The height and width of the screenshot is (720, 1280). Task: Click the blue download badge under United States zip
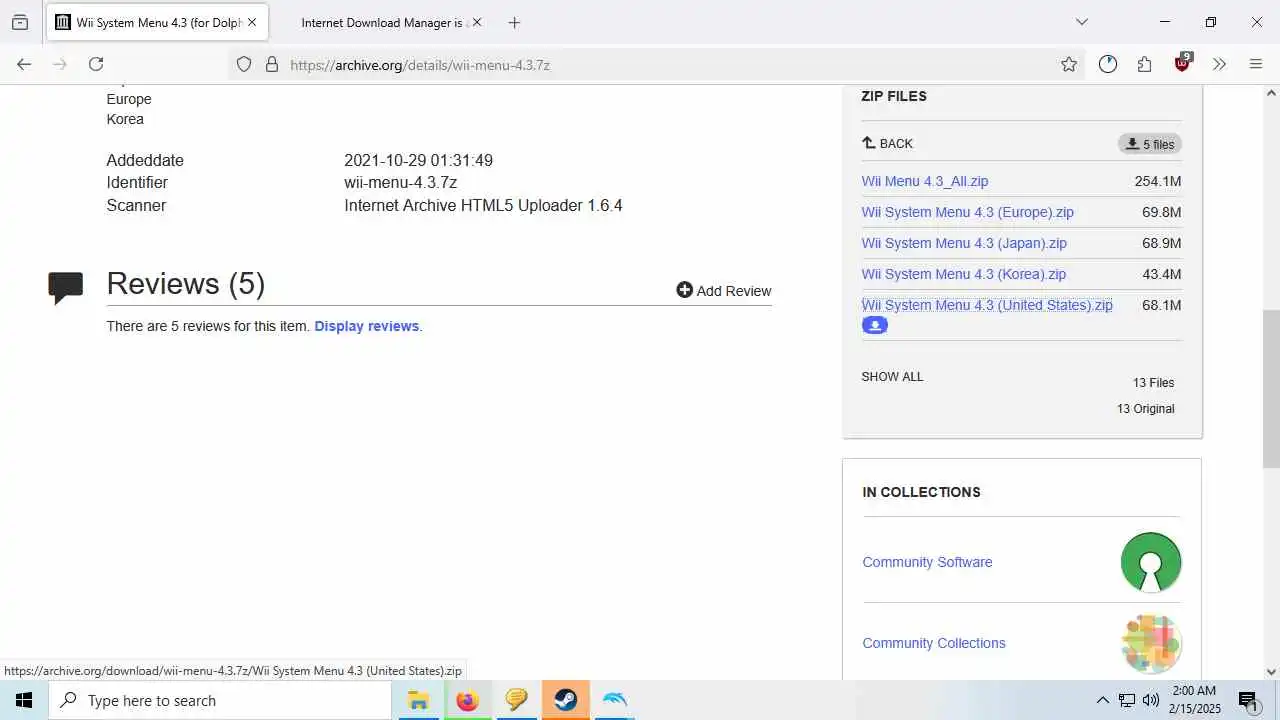[x=875, y=325]
